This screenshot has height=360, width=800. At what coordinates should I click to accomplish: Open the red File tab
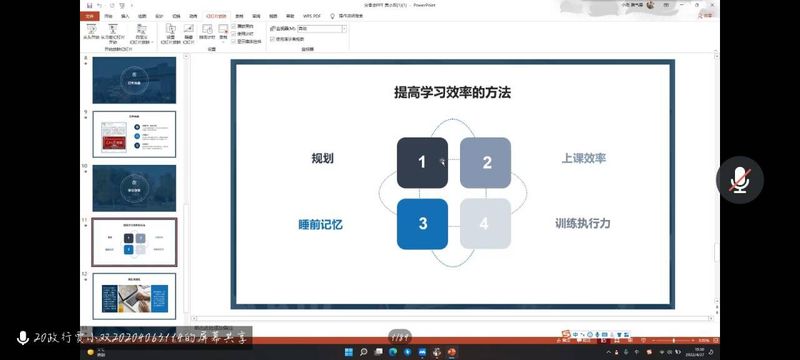coord(90,16)
